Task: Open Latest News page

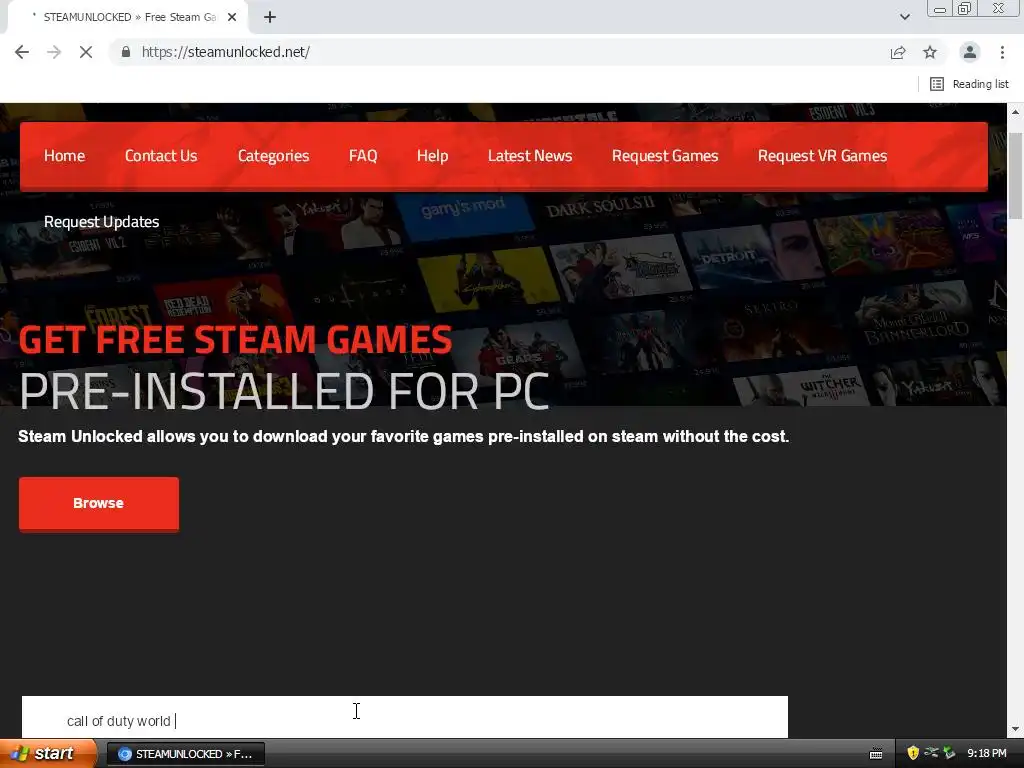Action: (x=530, y=156)
